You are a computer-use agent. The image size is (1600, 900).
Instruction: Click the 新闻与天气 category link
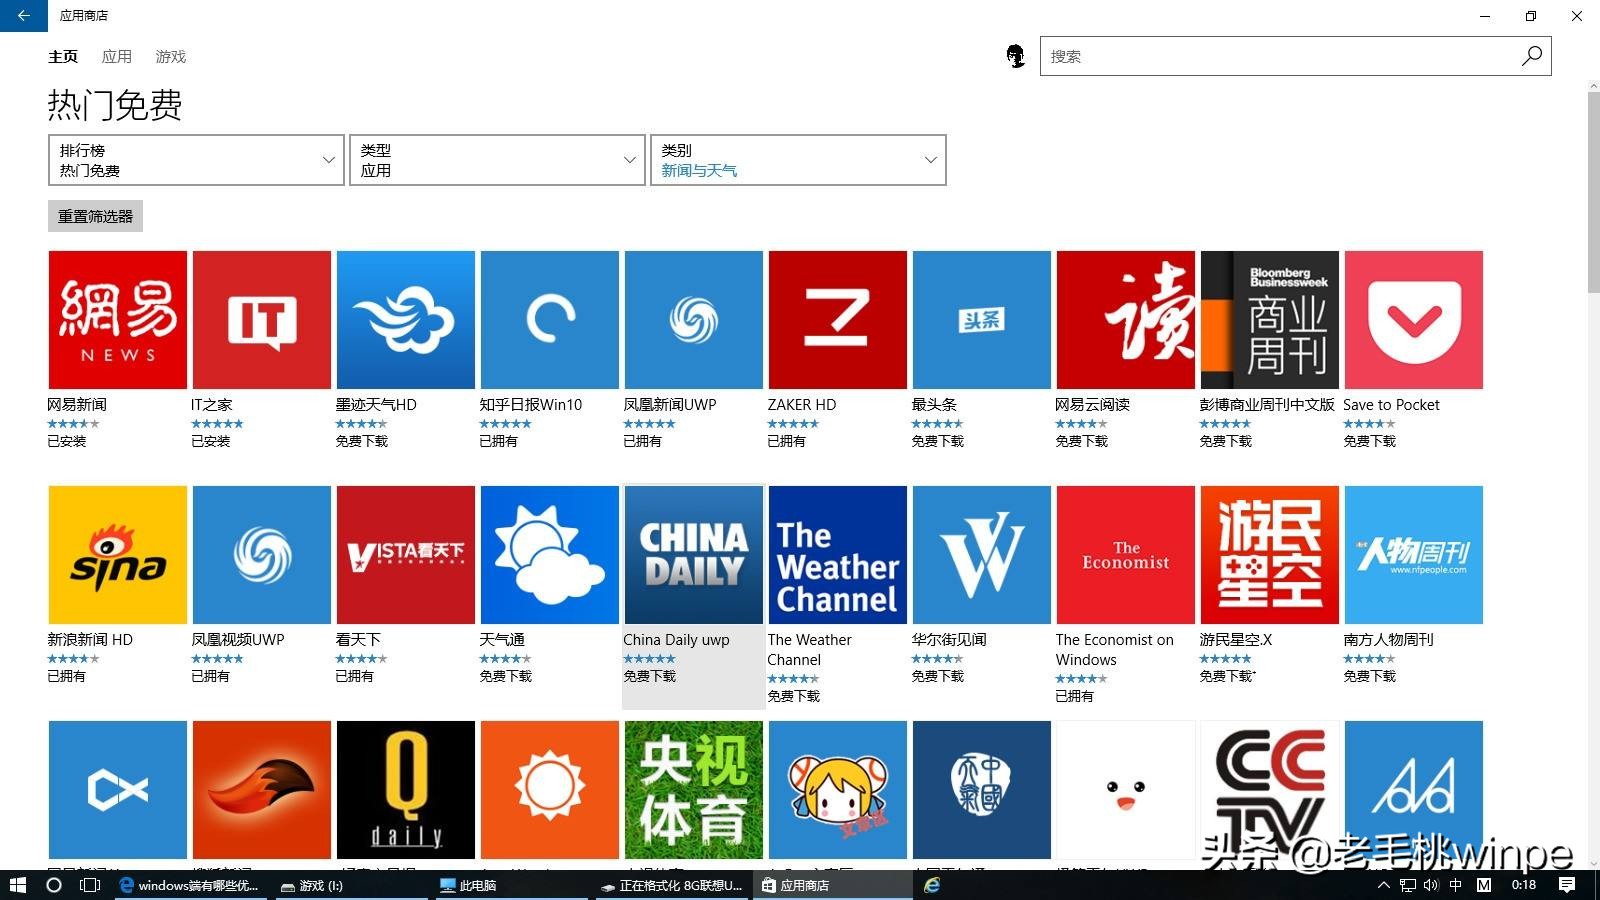pos(698,170)
